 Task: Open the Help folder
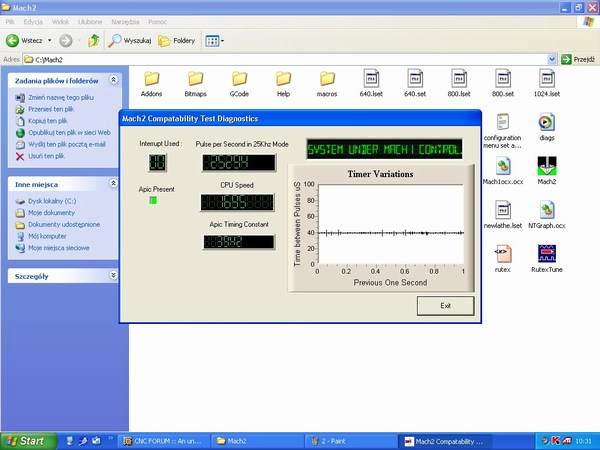pyautogui.click(x=283, y=83)
